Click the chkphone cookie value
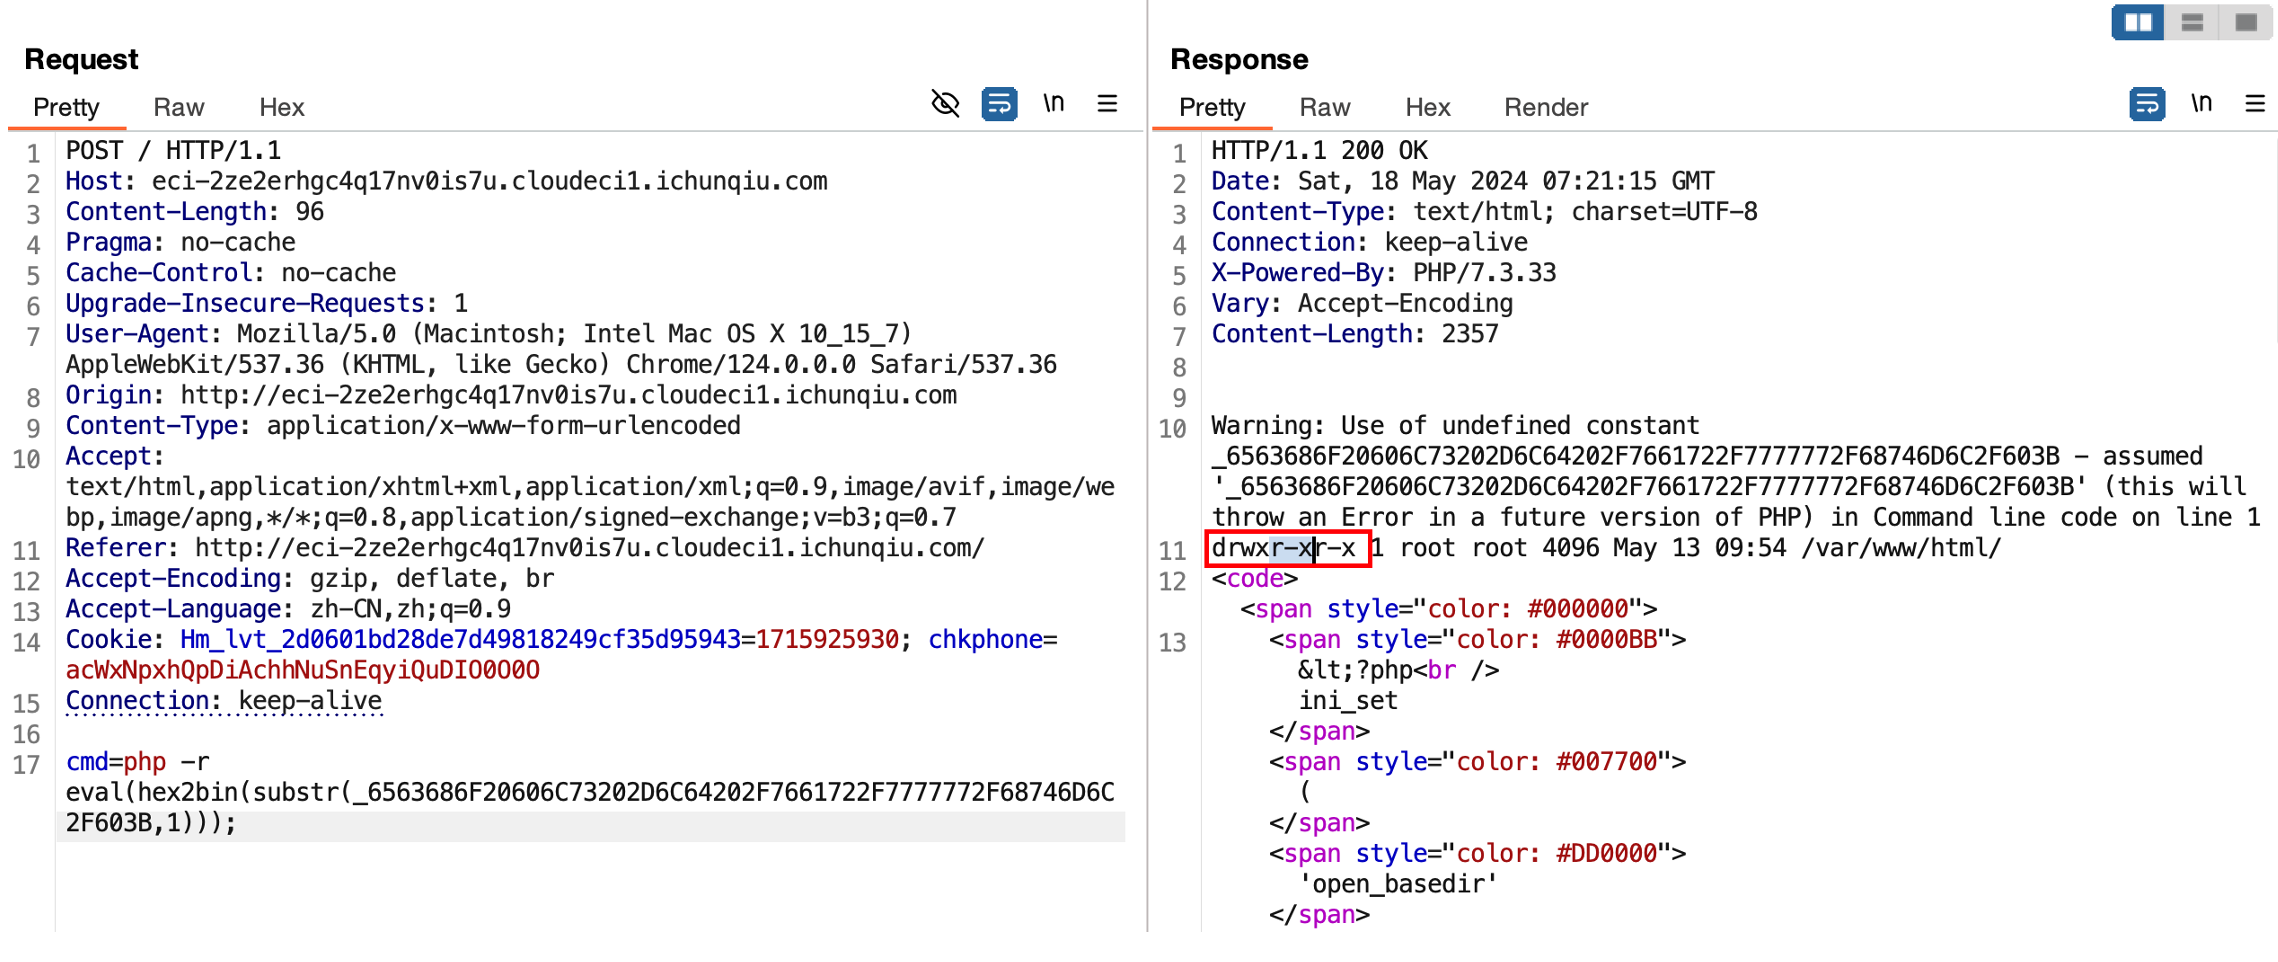This screenshot has height=962, width=2278. (x=303, y=670)
